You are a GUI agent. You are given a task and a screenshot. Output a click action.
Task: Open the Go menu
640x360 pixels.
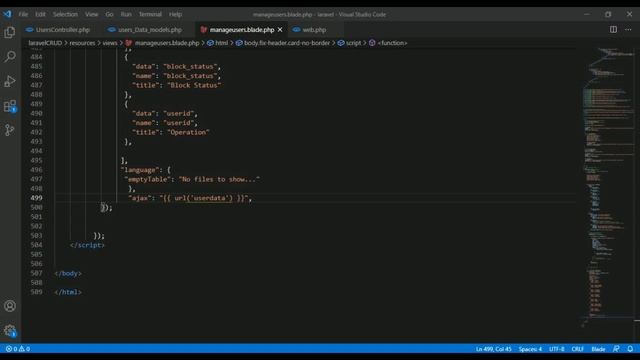109,14
